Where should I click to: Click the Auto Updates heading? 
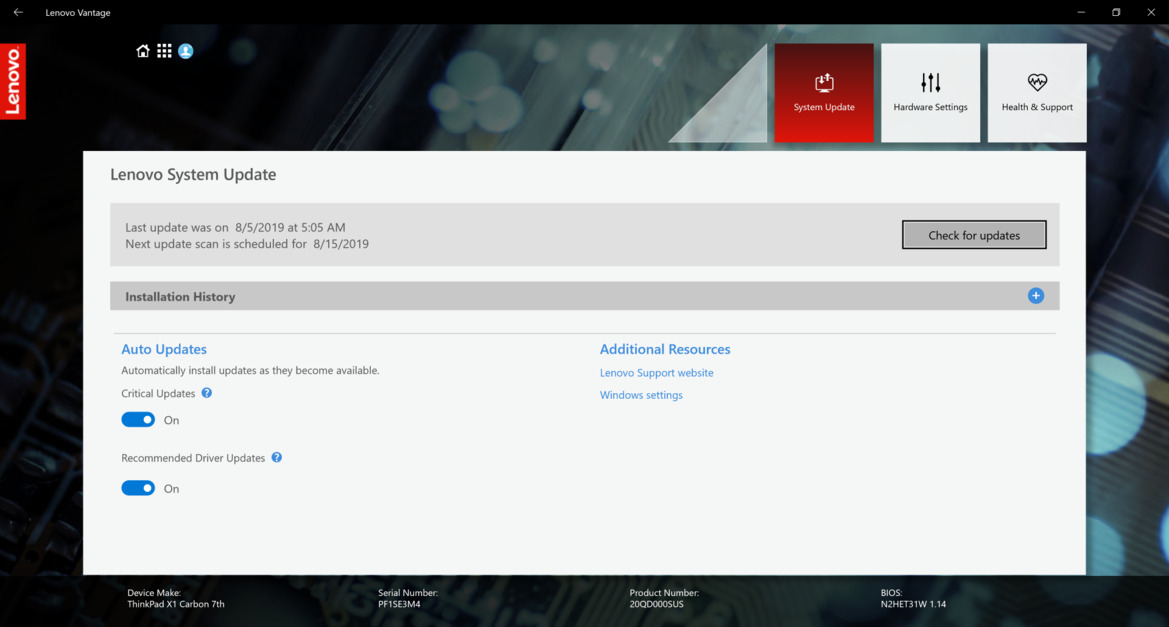pos(164,349)
